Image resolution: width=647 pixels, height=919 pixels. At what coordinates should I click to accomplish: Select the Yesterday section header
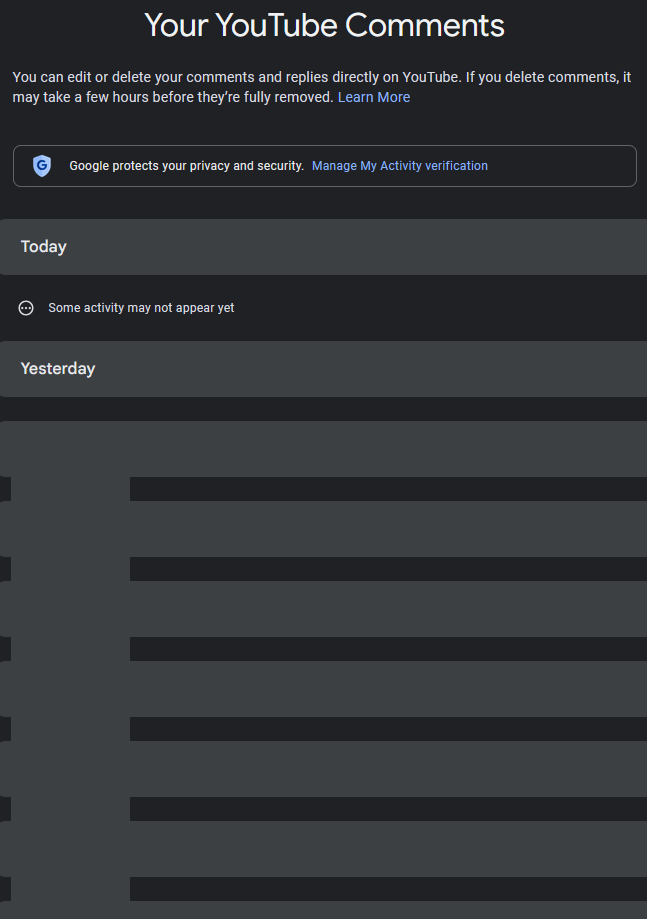pyautogui.click(x=324, y=369)
